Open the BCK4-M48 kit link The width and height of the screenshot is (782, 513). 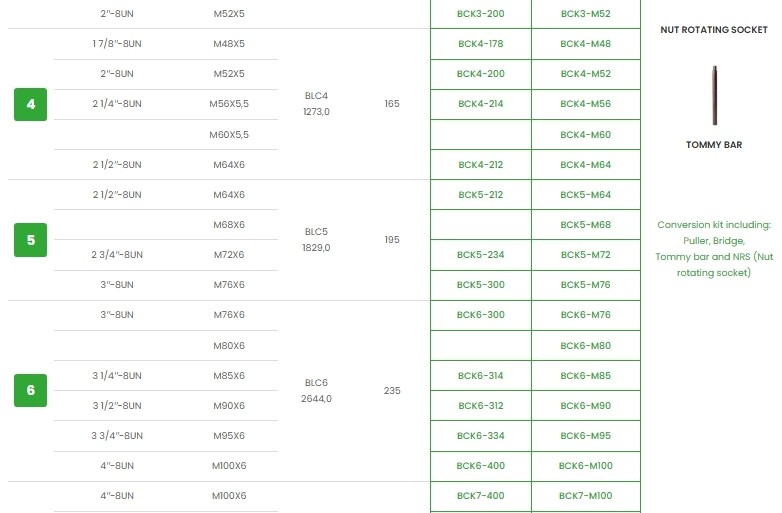pyautogui.click(x=586, y=44)
